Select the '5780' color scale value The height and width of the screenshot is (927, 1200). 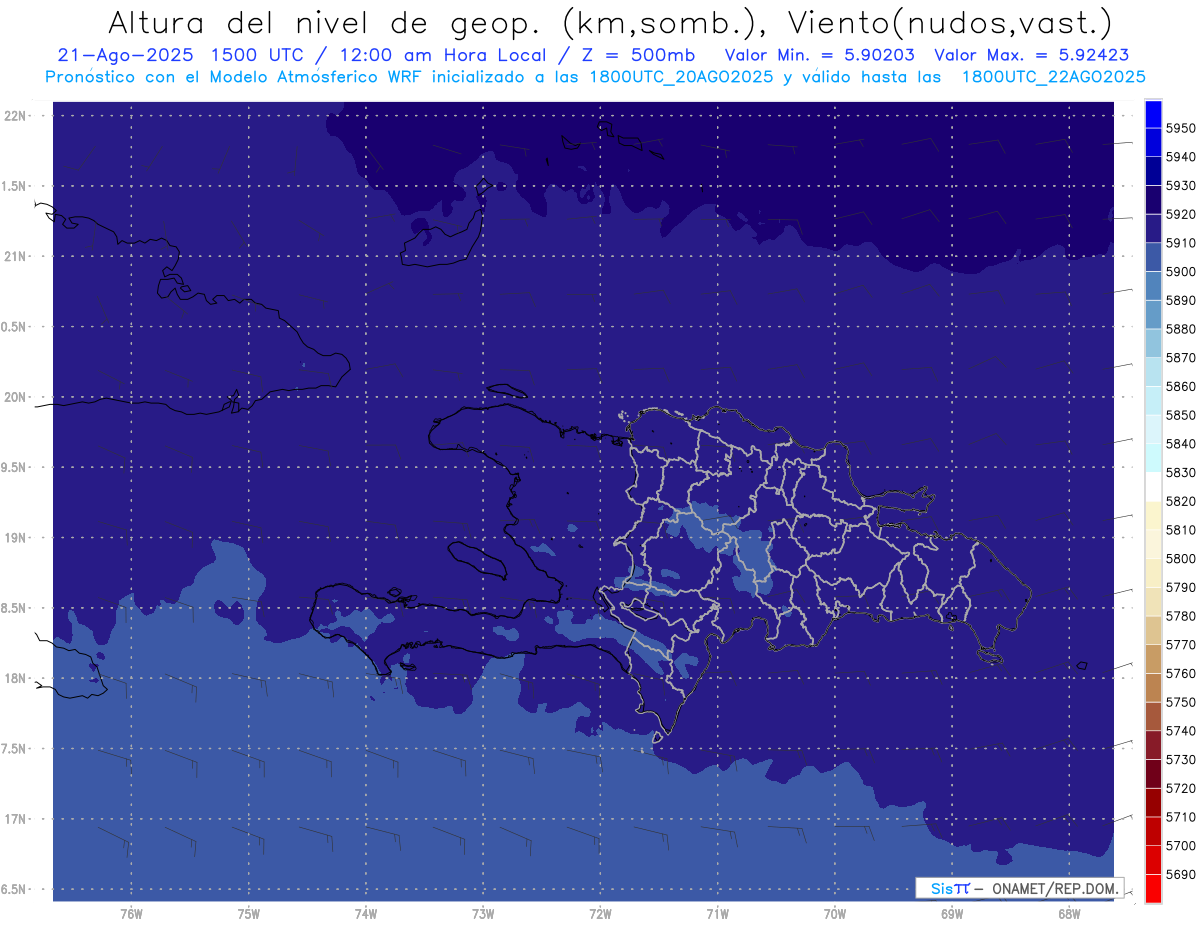coord(1180,616)
